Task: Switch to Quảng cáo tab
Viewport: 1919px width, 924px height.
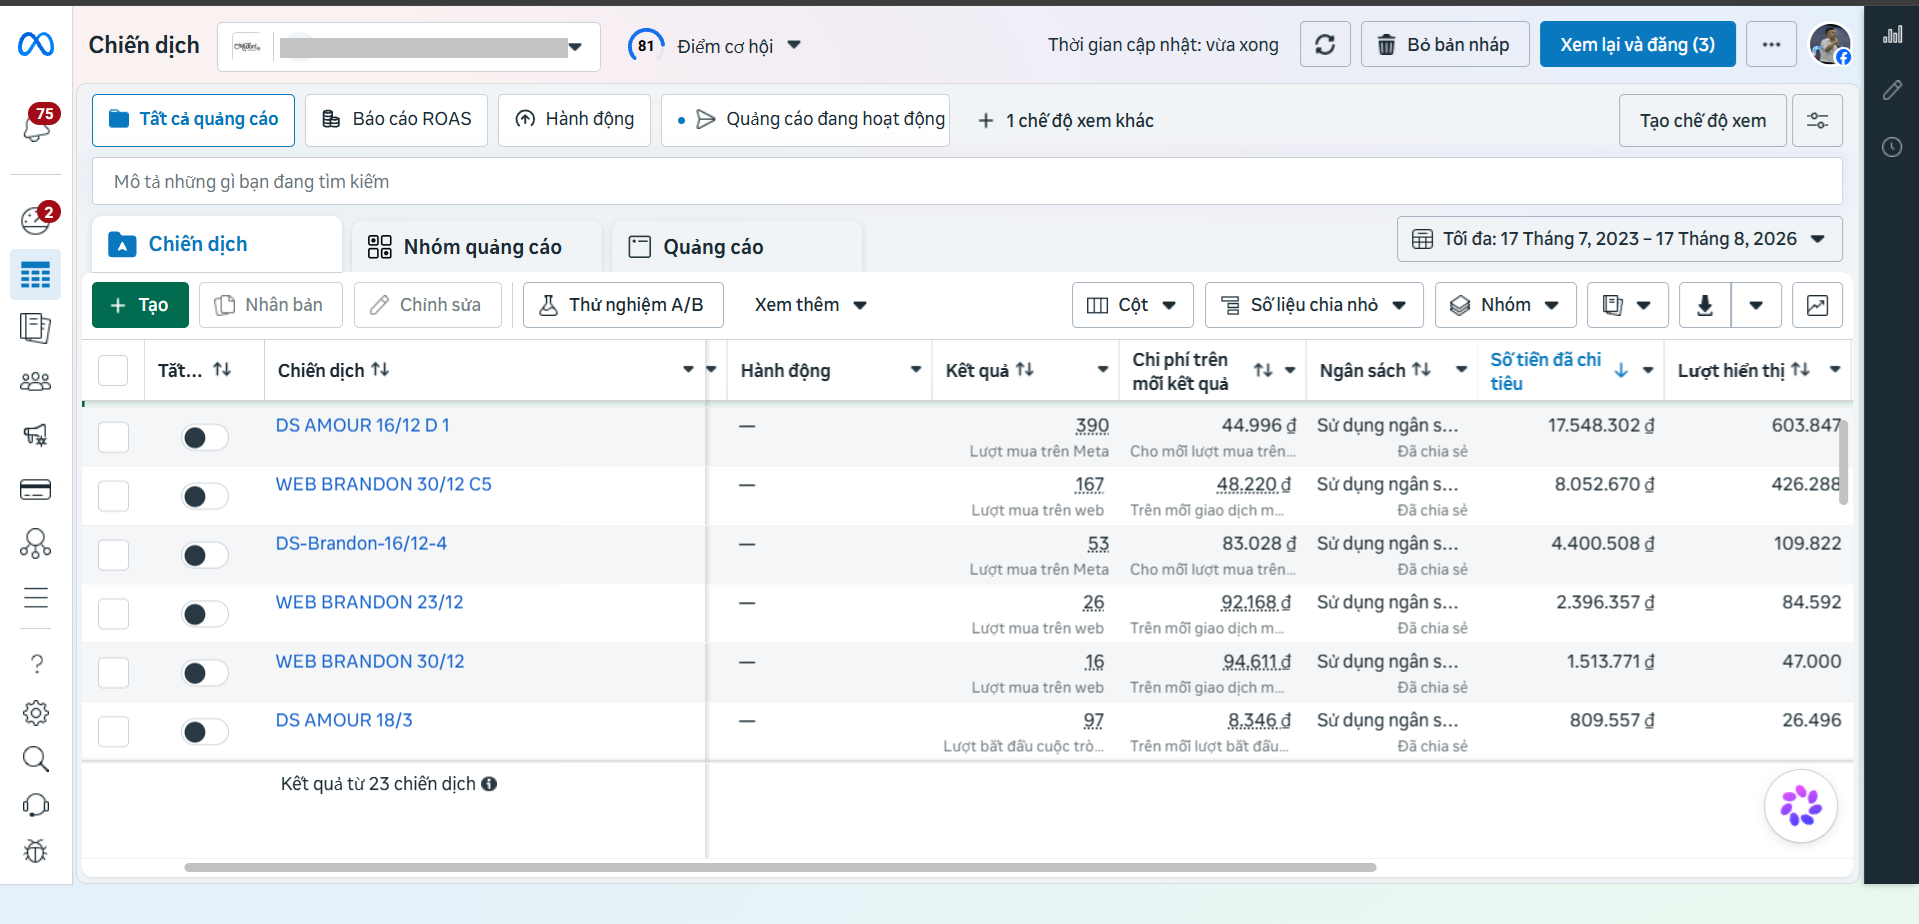Action: (737, 247)
